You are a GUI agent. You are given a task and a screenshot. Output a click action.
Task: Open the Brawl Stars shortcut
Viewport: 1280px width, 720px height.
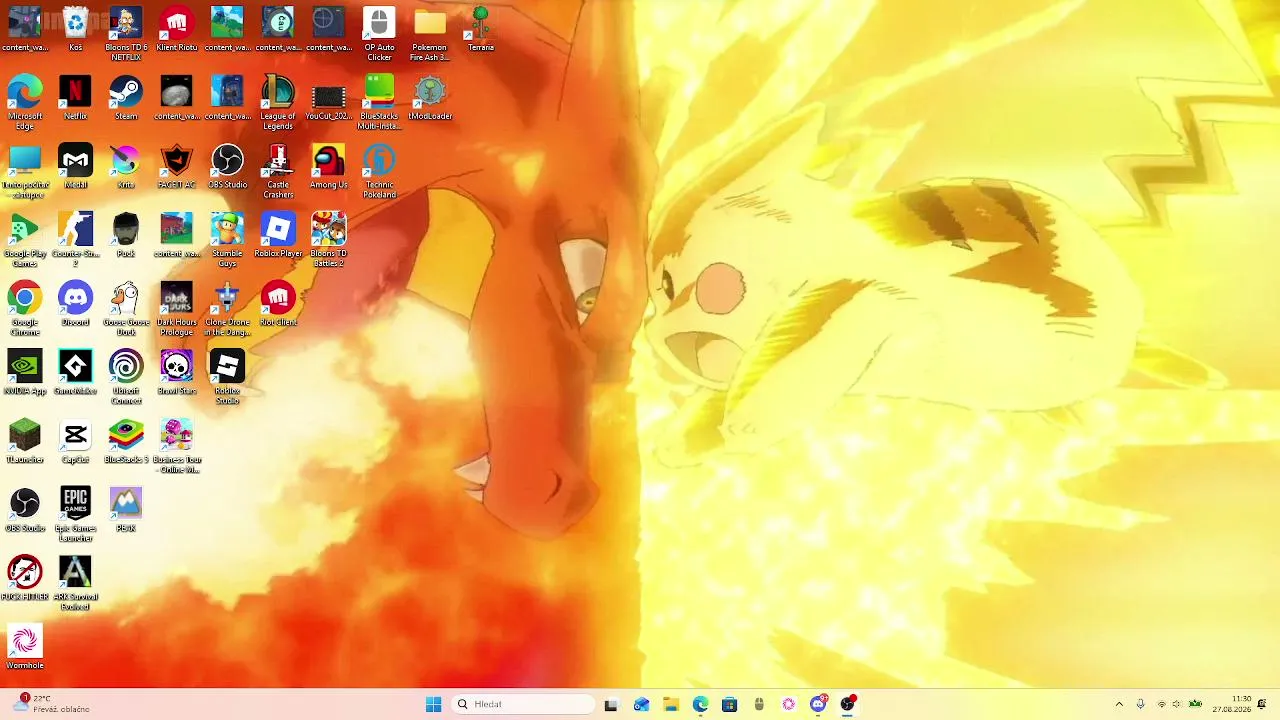[177, 373]
